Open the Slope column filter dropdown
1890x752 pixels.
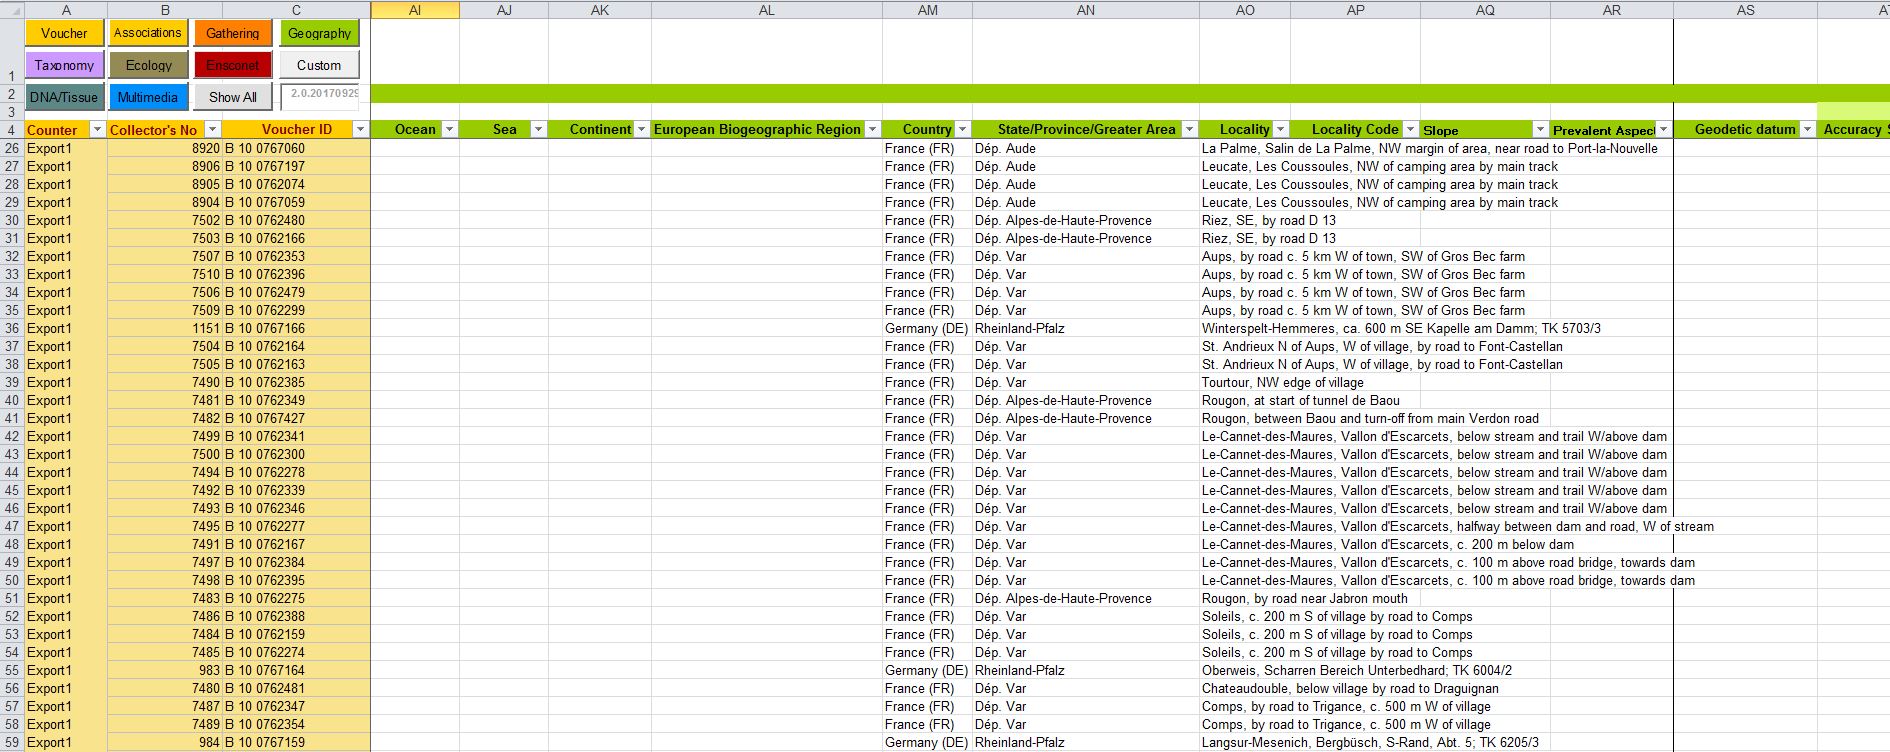point(1540,130)
